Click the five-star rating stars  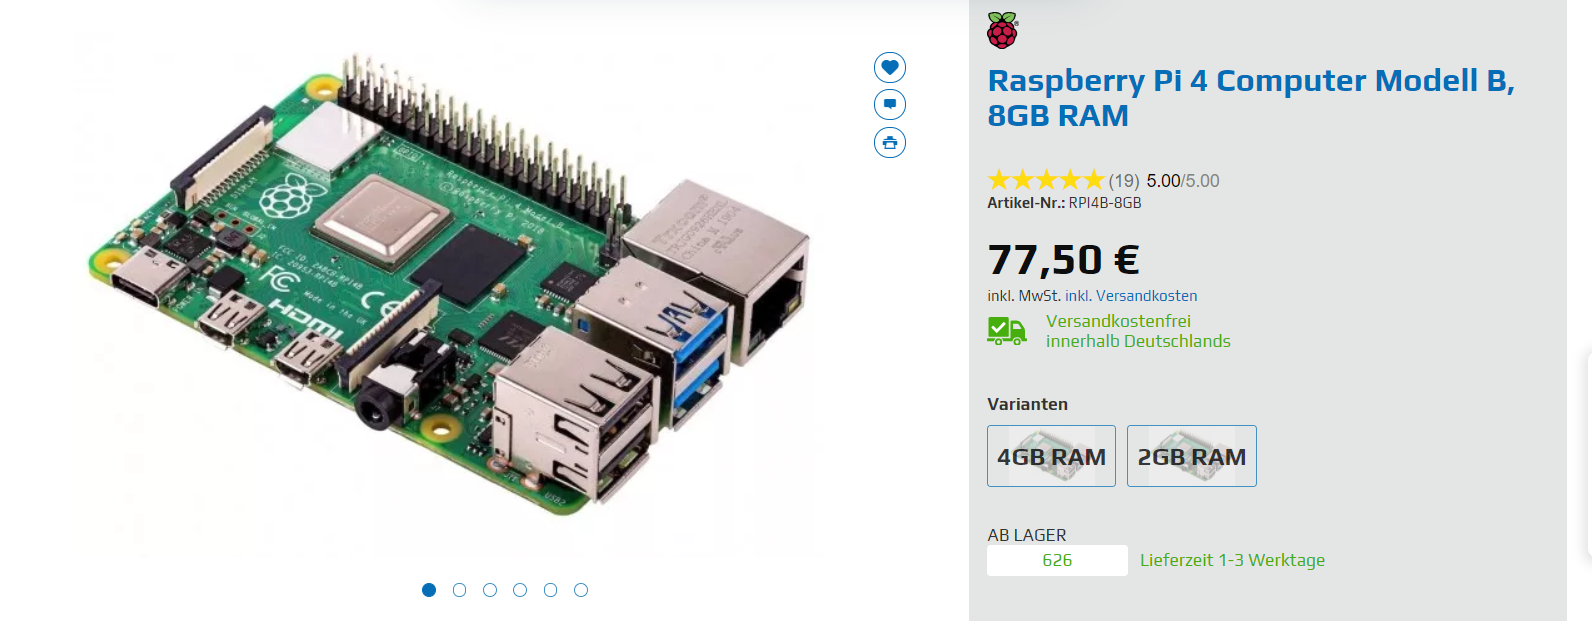pos(1046,180)
